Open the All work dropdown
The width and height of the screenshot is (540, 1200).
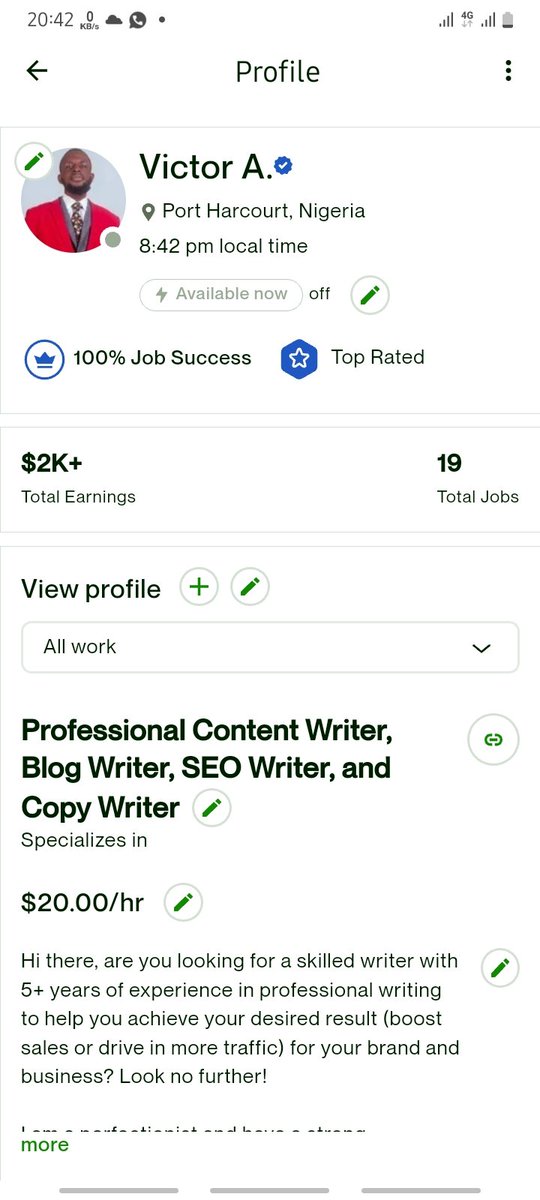point(270,647)
